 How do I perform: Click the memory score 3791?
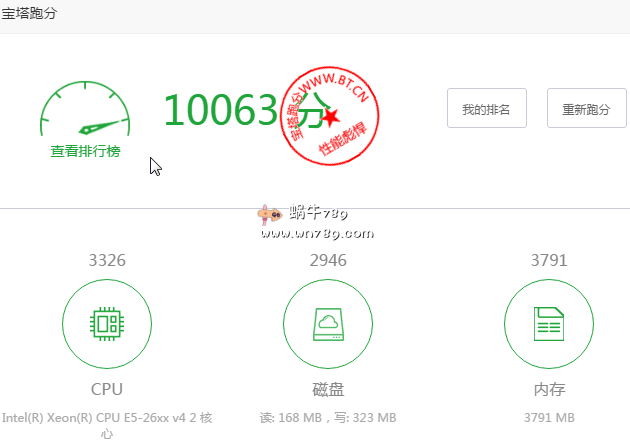pos(549,260)
